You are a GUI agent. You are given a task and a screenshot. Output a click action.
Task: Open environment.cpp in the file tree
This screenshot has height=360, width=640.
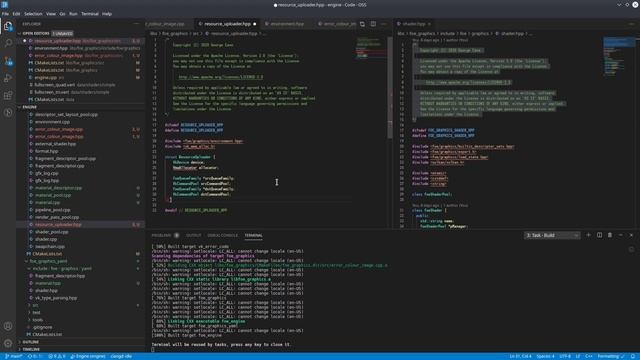click(52, 122)
